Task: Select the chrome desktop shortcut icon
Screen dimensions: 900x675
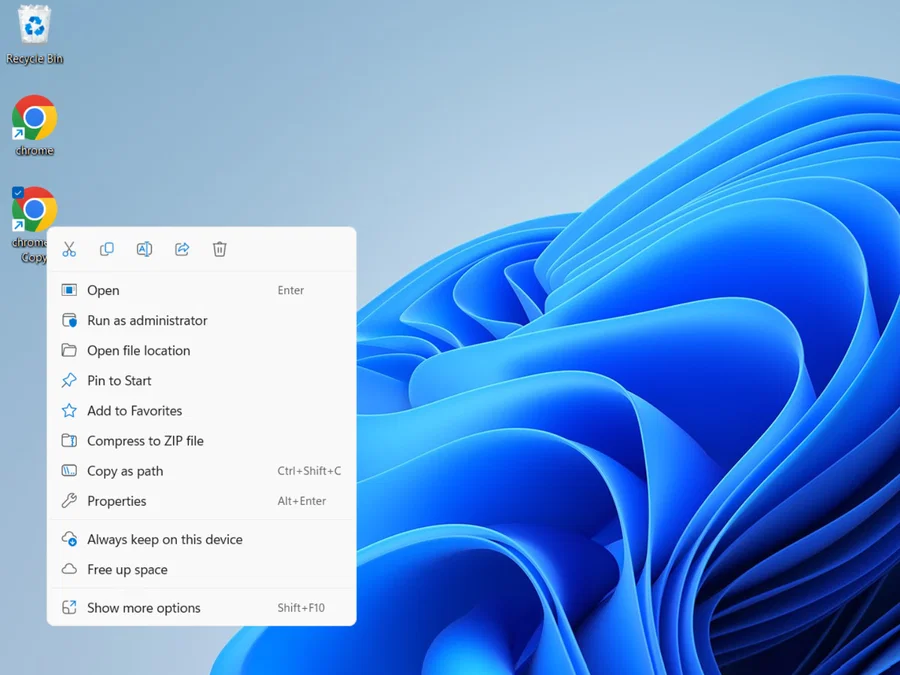Action: (34, 118)
